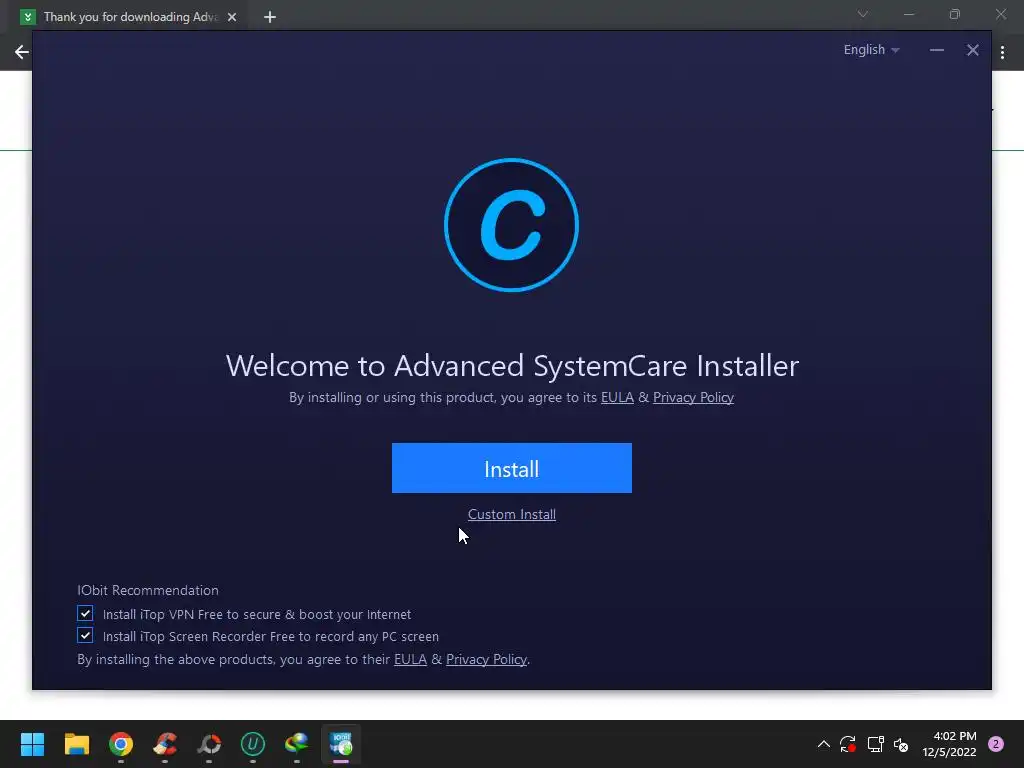Click the blue Install button
Image resolution: width=1024 pixels, height=768 pixels.
coord(511,468)
